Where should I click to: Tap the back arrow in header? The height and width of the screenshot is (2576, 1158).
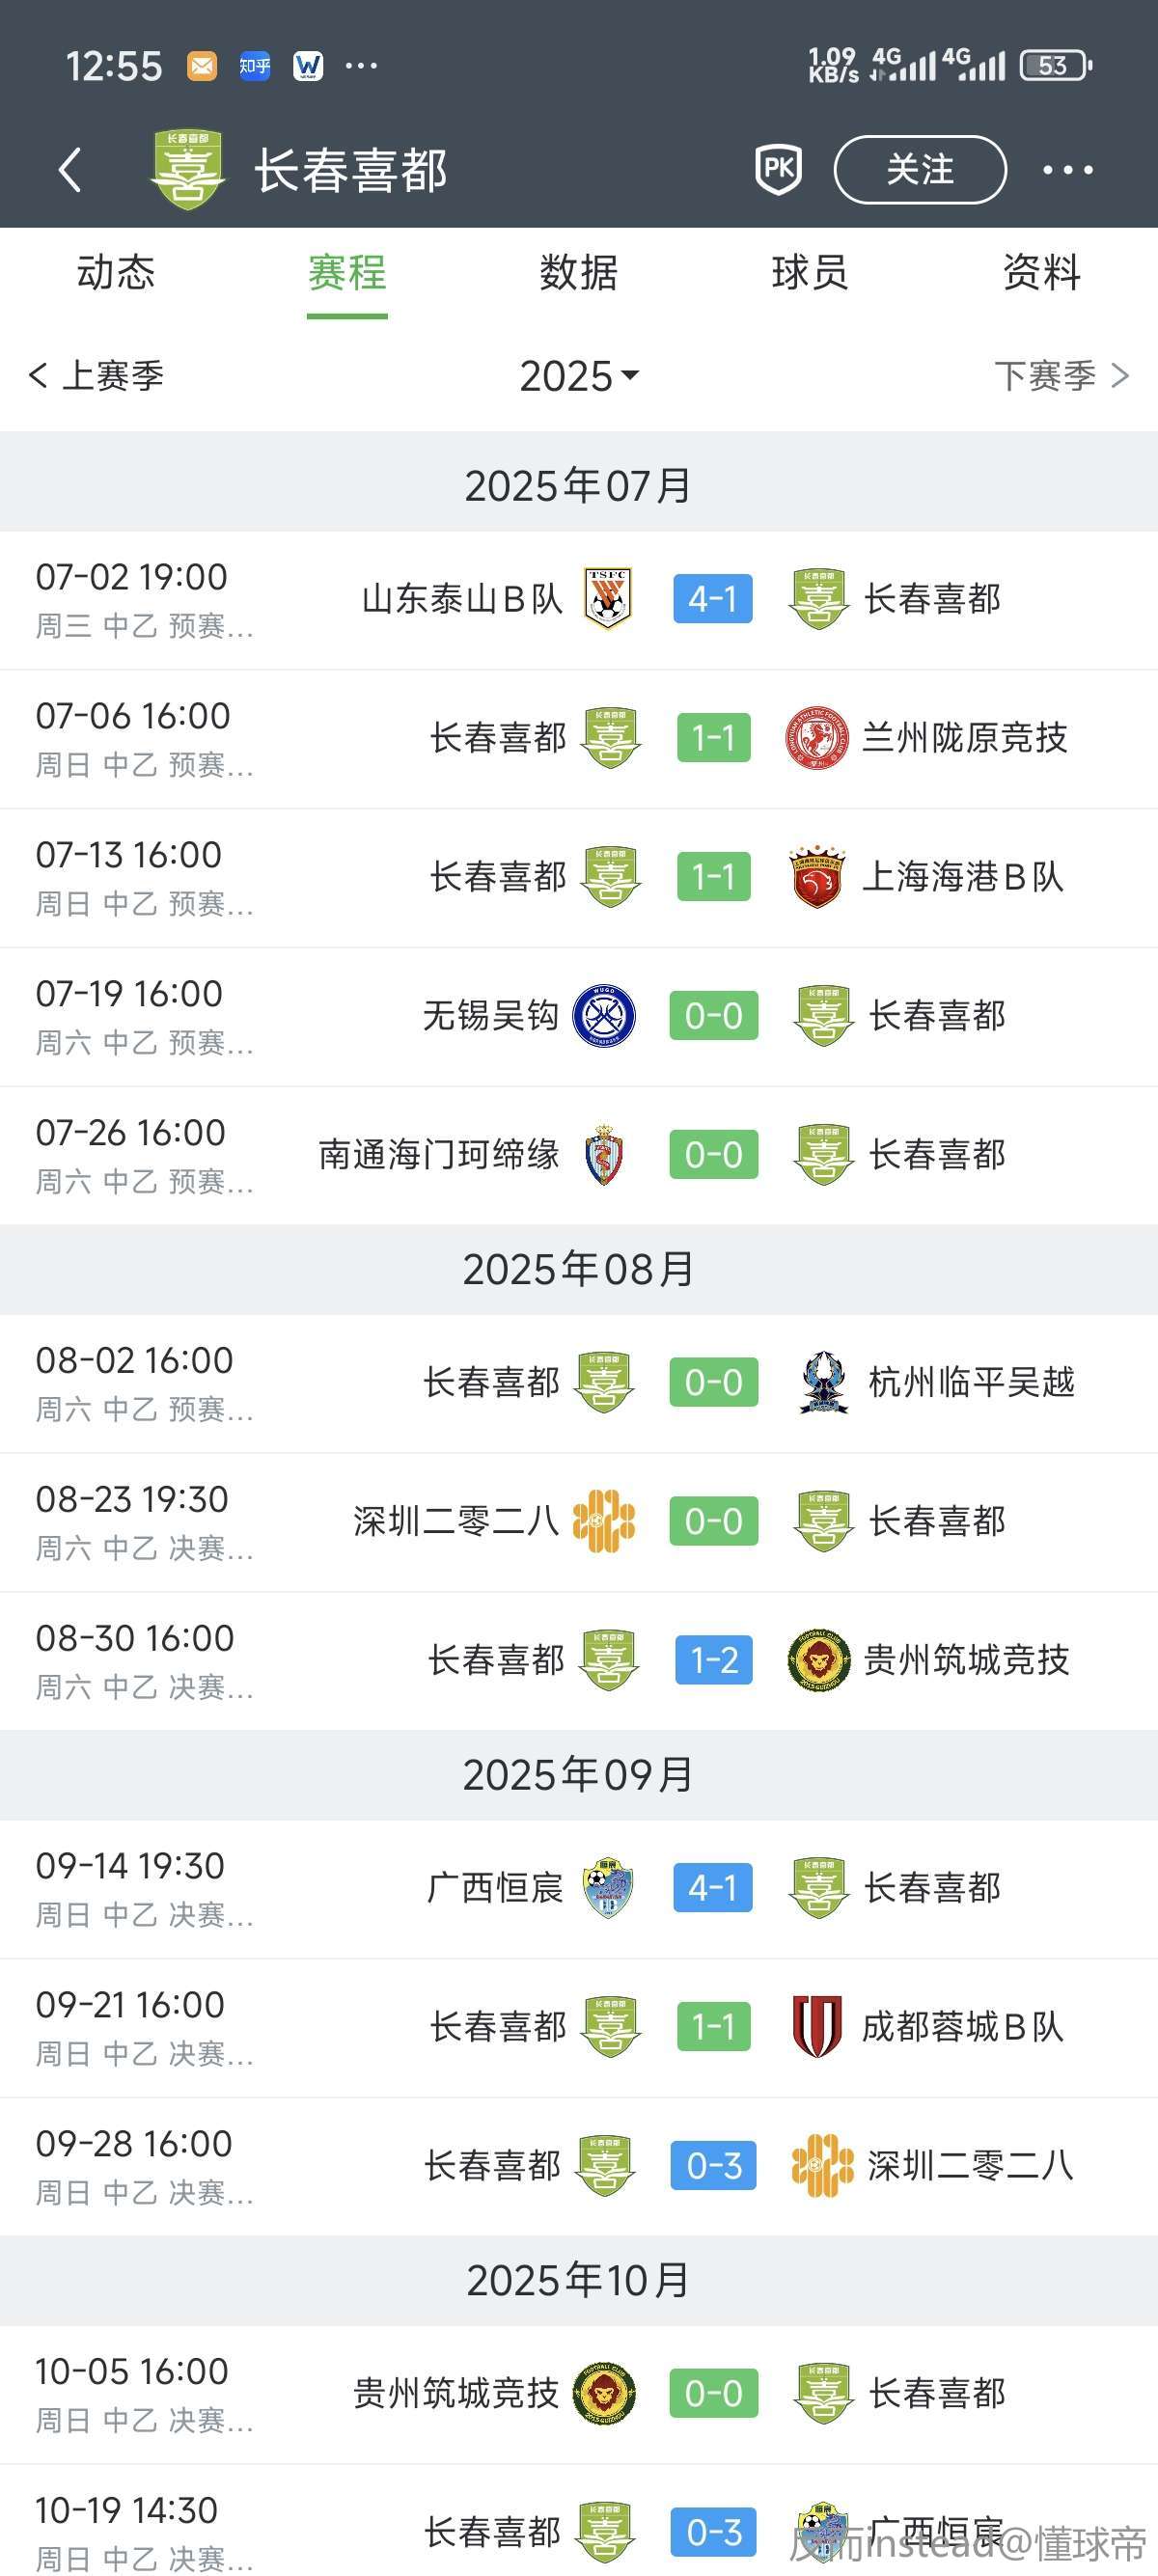pos(70,170)
